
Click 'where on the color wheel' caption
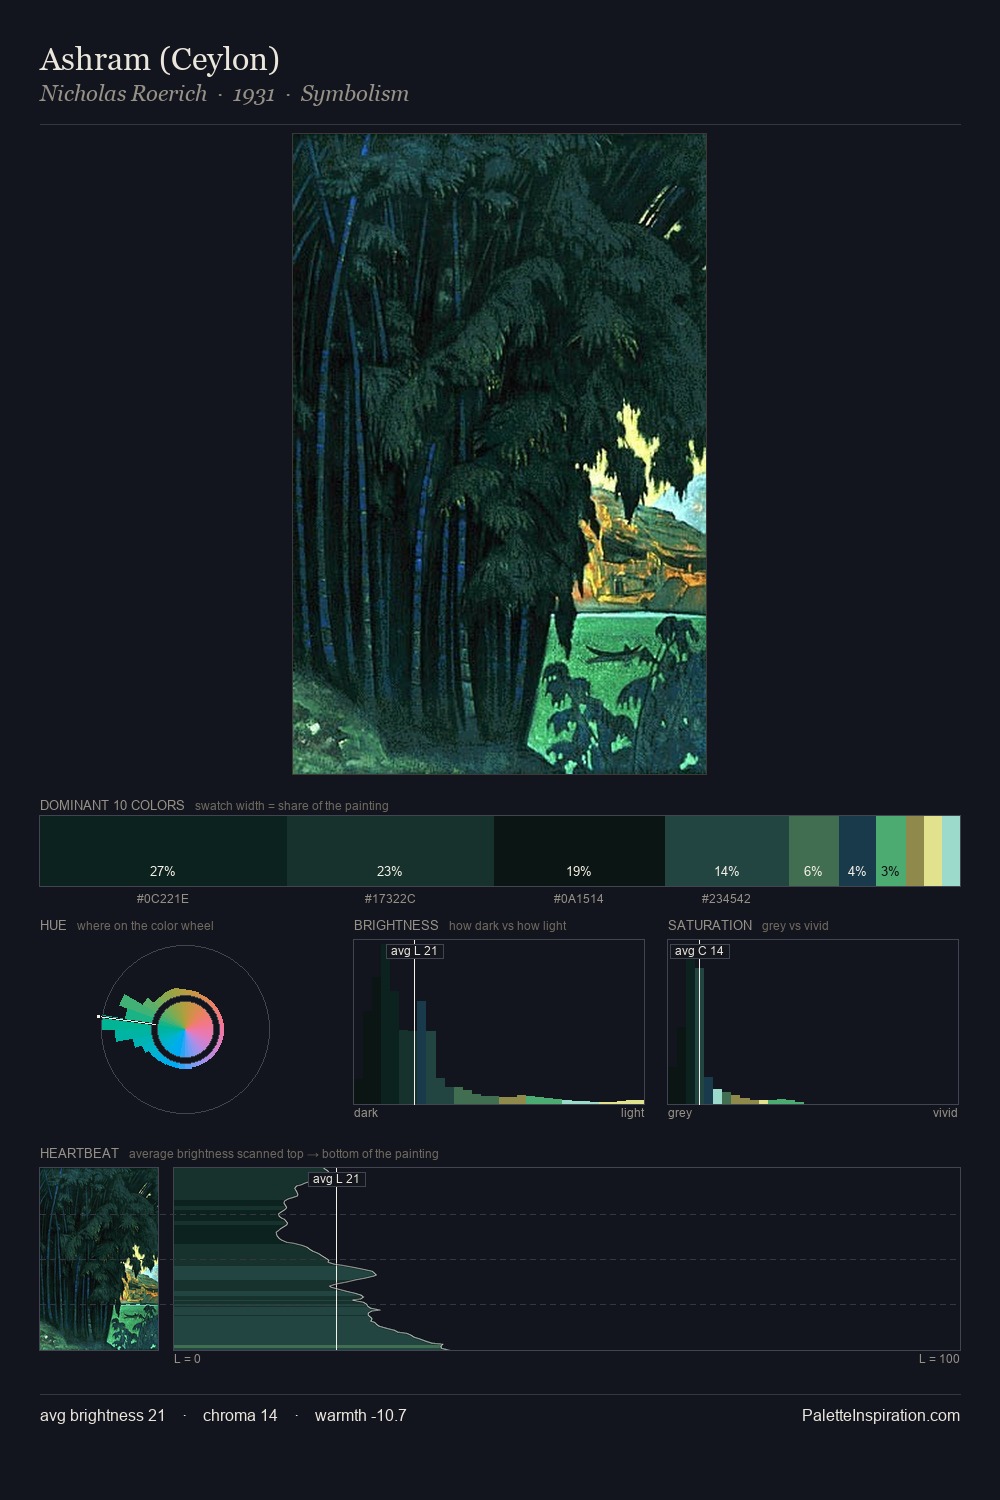tap(145, 926)
